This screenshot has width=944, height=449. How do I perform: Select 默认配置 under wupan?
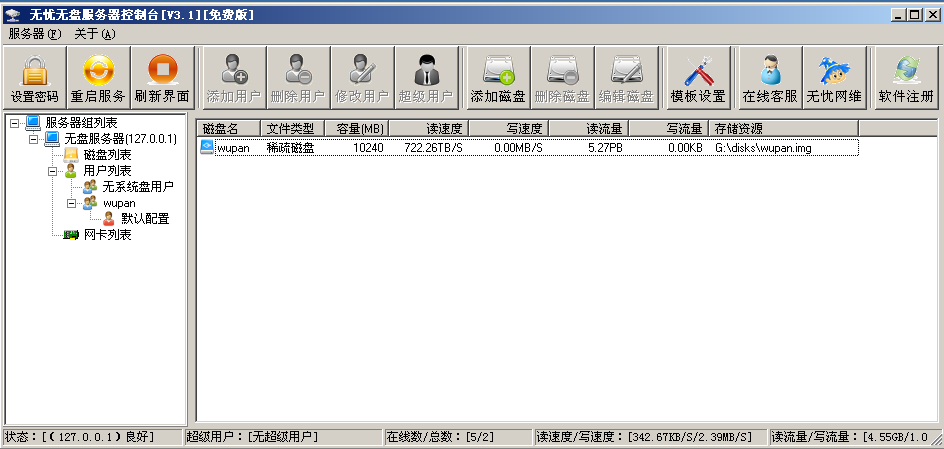(145, 218)
